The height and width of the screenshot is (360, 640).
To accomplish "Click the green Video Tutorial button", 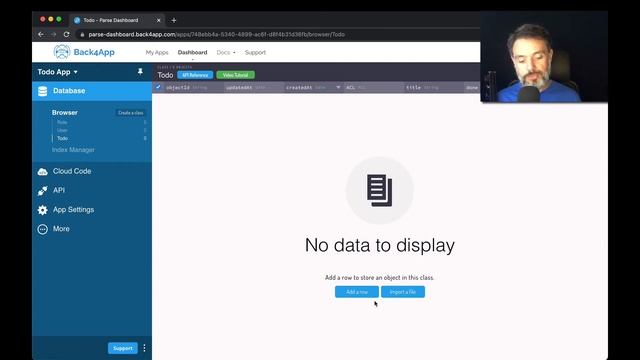I will (x=236, y=75).
